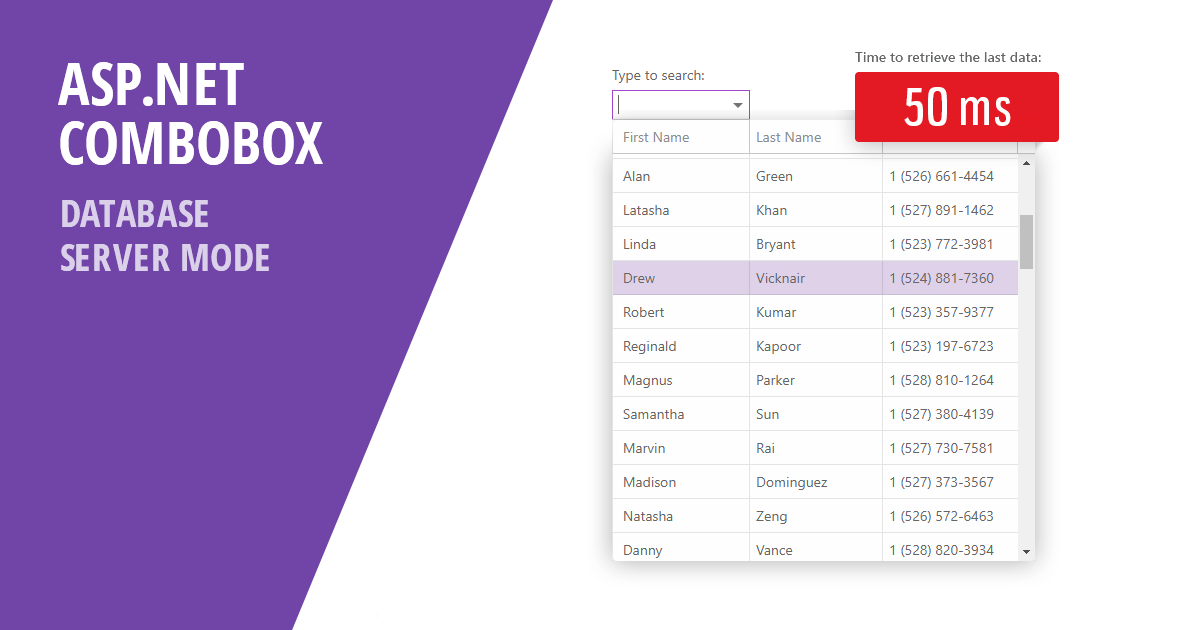The width and height of the screenshot is (1200, 630).
Task: Open the combobox dropdown arrow
Action: 740,104
